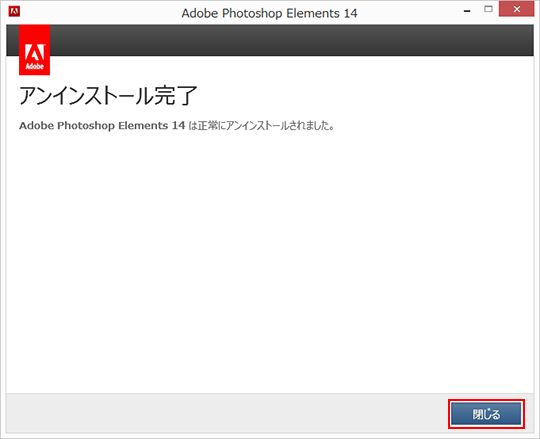Image resolution: width=540 pixels, height=439 pixels.
Task: Click the white A symbol in Adobe logo
Action: pos(34,52)
